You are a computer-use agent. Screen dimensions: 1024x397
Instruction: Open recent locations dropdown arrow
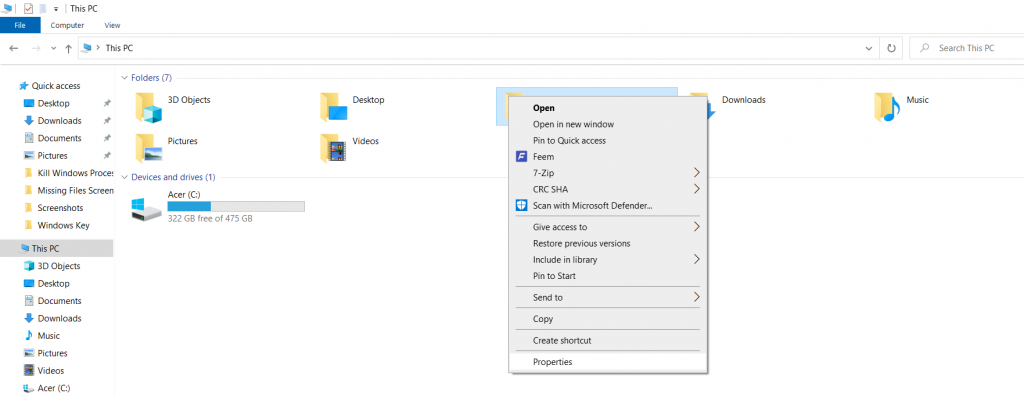(x=54, y=48)
